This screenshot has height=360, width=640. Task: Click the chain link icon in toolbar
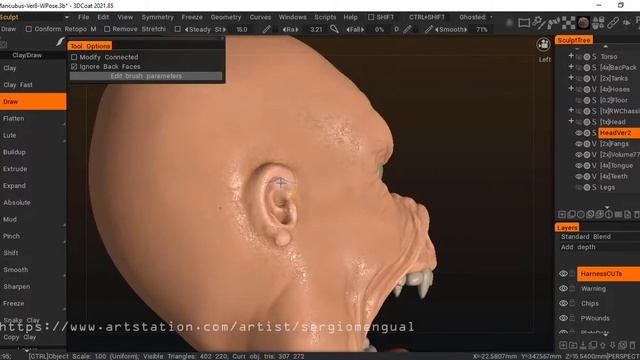pos(612,23)
